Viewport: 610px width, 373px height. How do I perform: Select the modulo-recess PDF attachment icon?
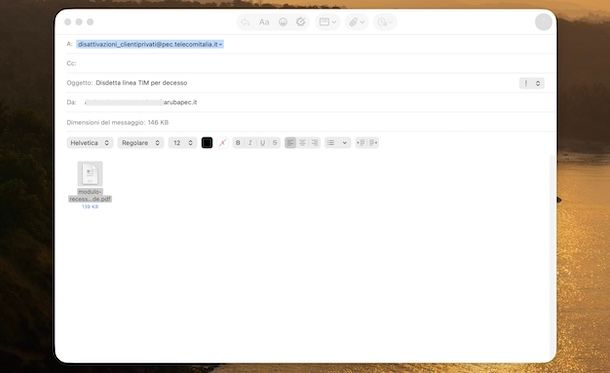[x=90, y=173]
